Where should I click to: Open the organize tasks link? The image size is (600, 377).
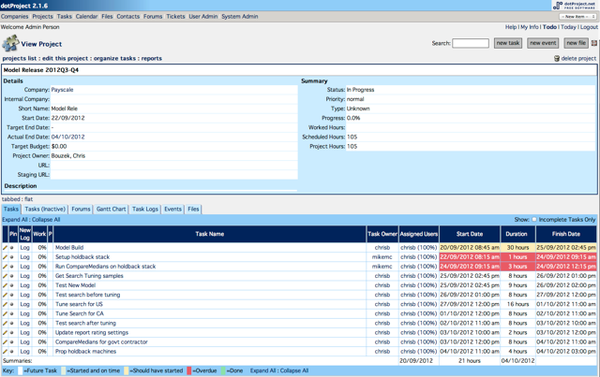(x=115, y=59)
